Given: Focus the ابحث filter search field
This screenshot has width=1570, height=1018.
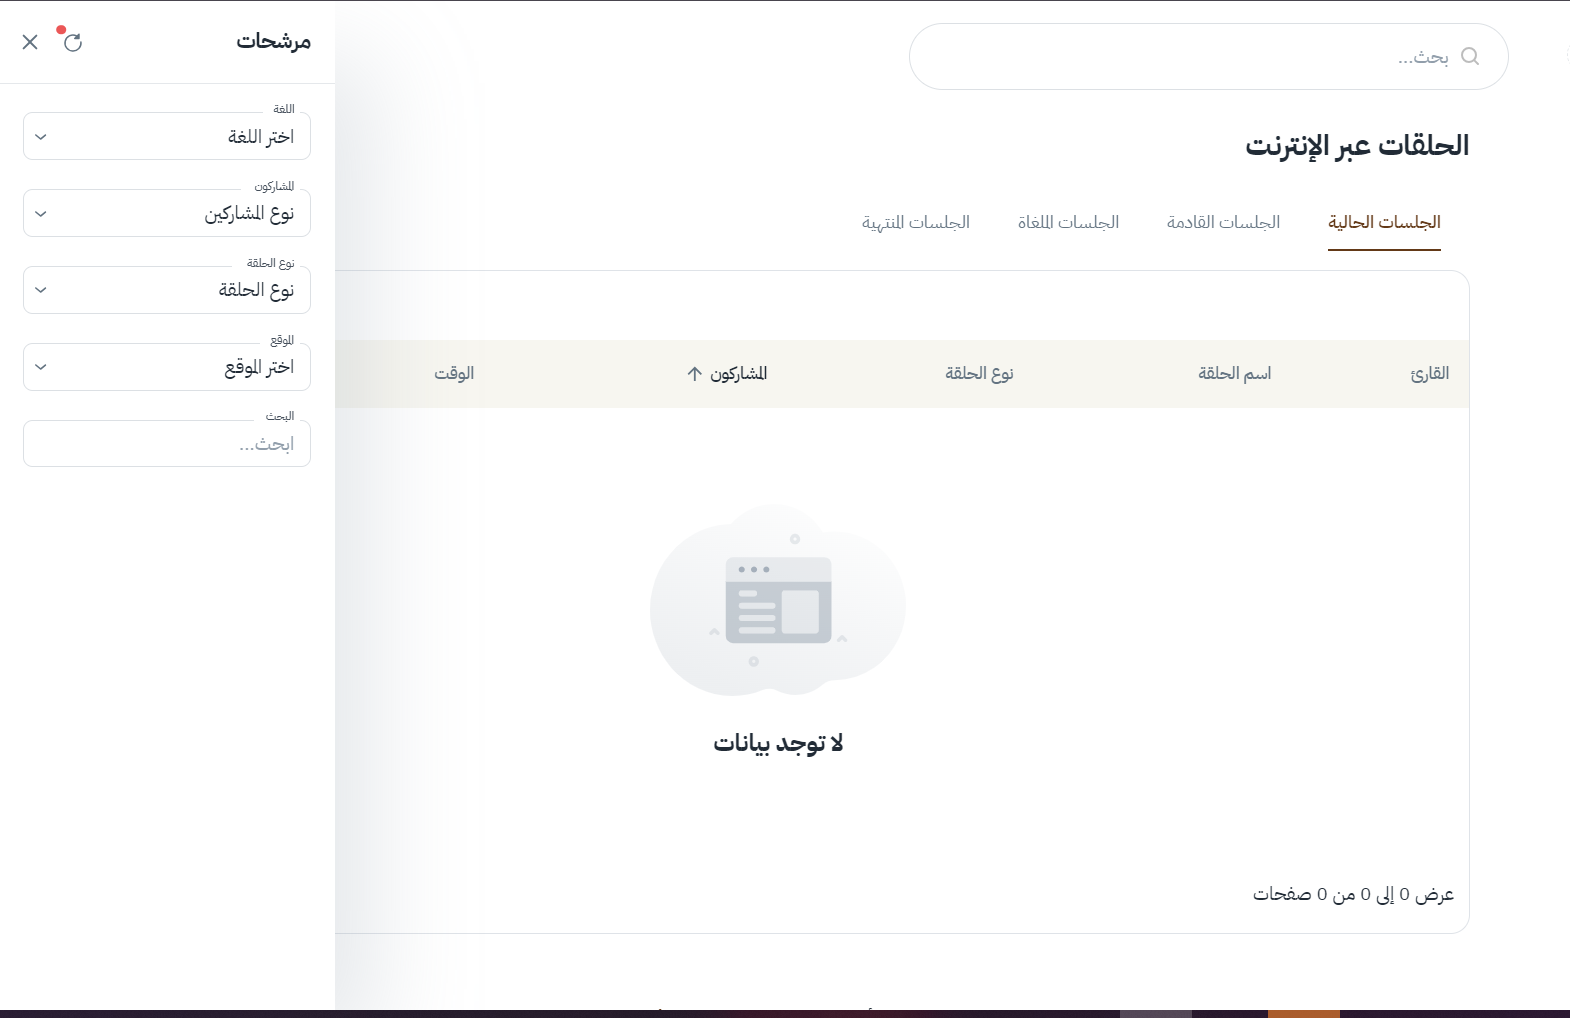Looking at the screenshot, I should (x=167, y=444).
